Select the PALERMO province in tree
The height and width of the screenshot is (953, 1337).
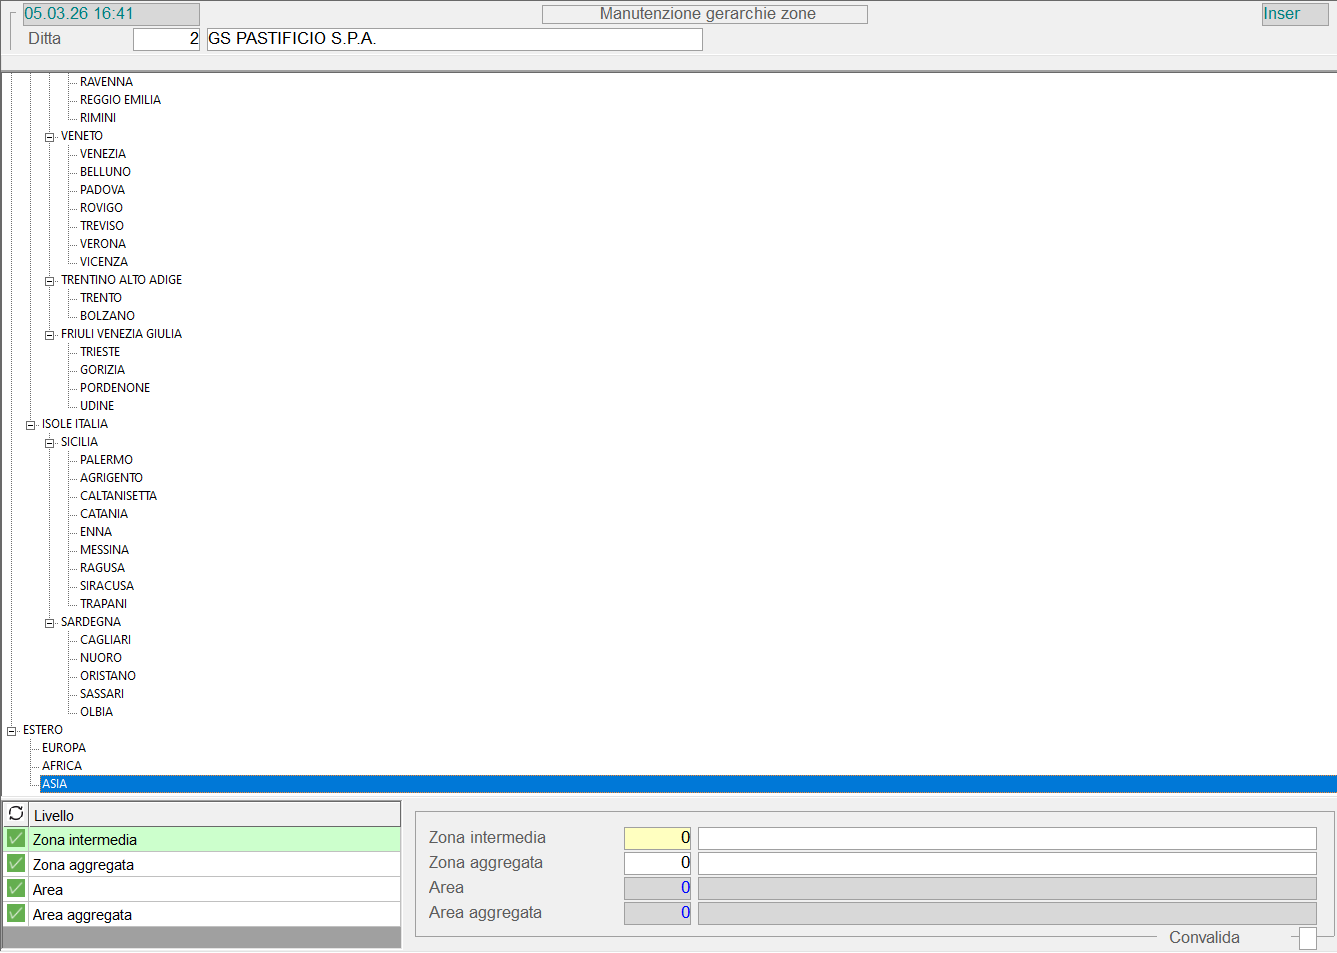point(106,460)
